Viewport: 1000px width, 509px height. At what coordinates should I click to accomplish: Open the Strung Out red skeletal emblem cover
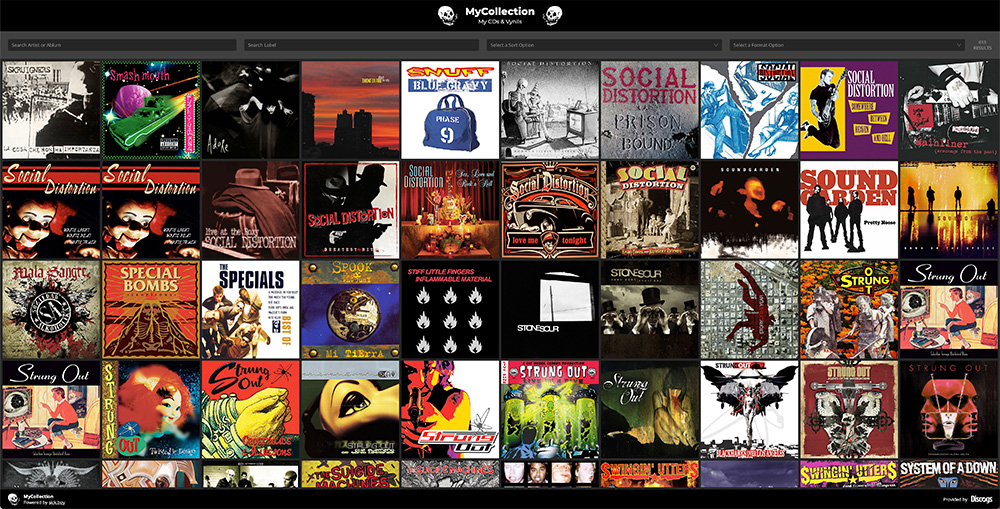coord(849,409)
